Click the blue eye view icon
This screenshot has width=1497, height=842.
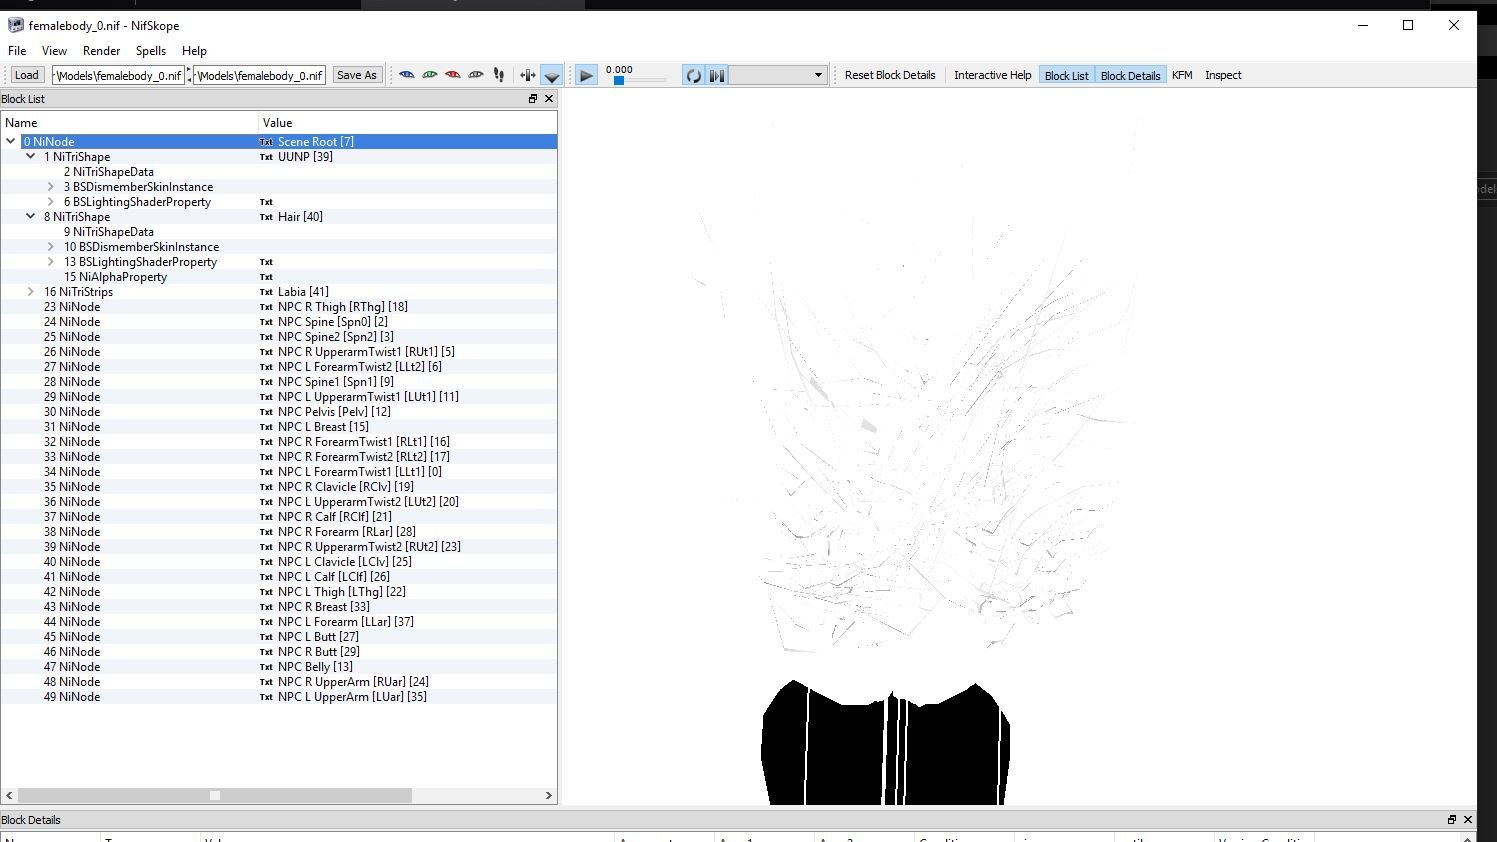(x=407, y=75)
